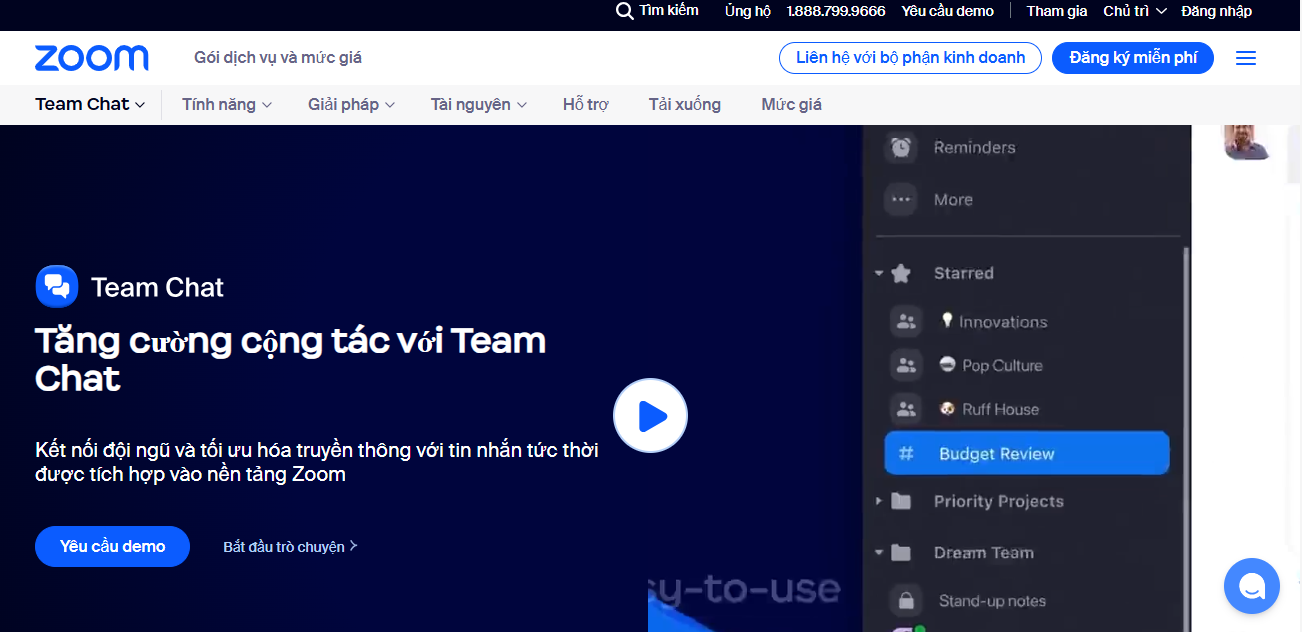
Task: Expand the Priority Projects folder arrow
Action: click(x=879, y=501)
